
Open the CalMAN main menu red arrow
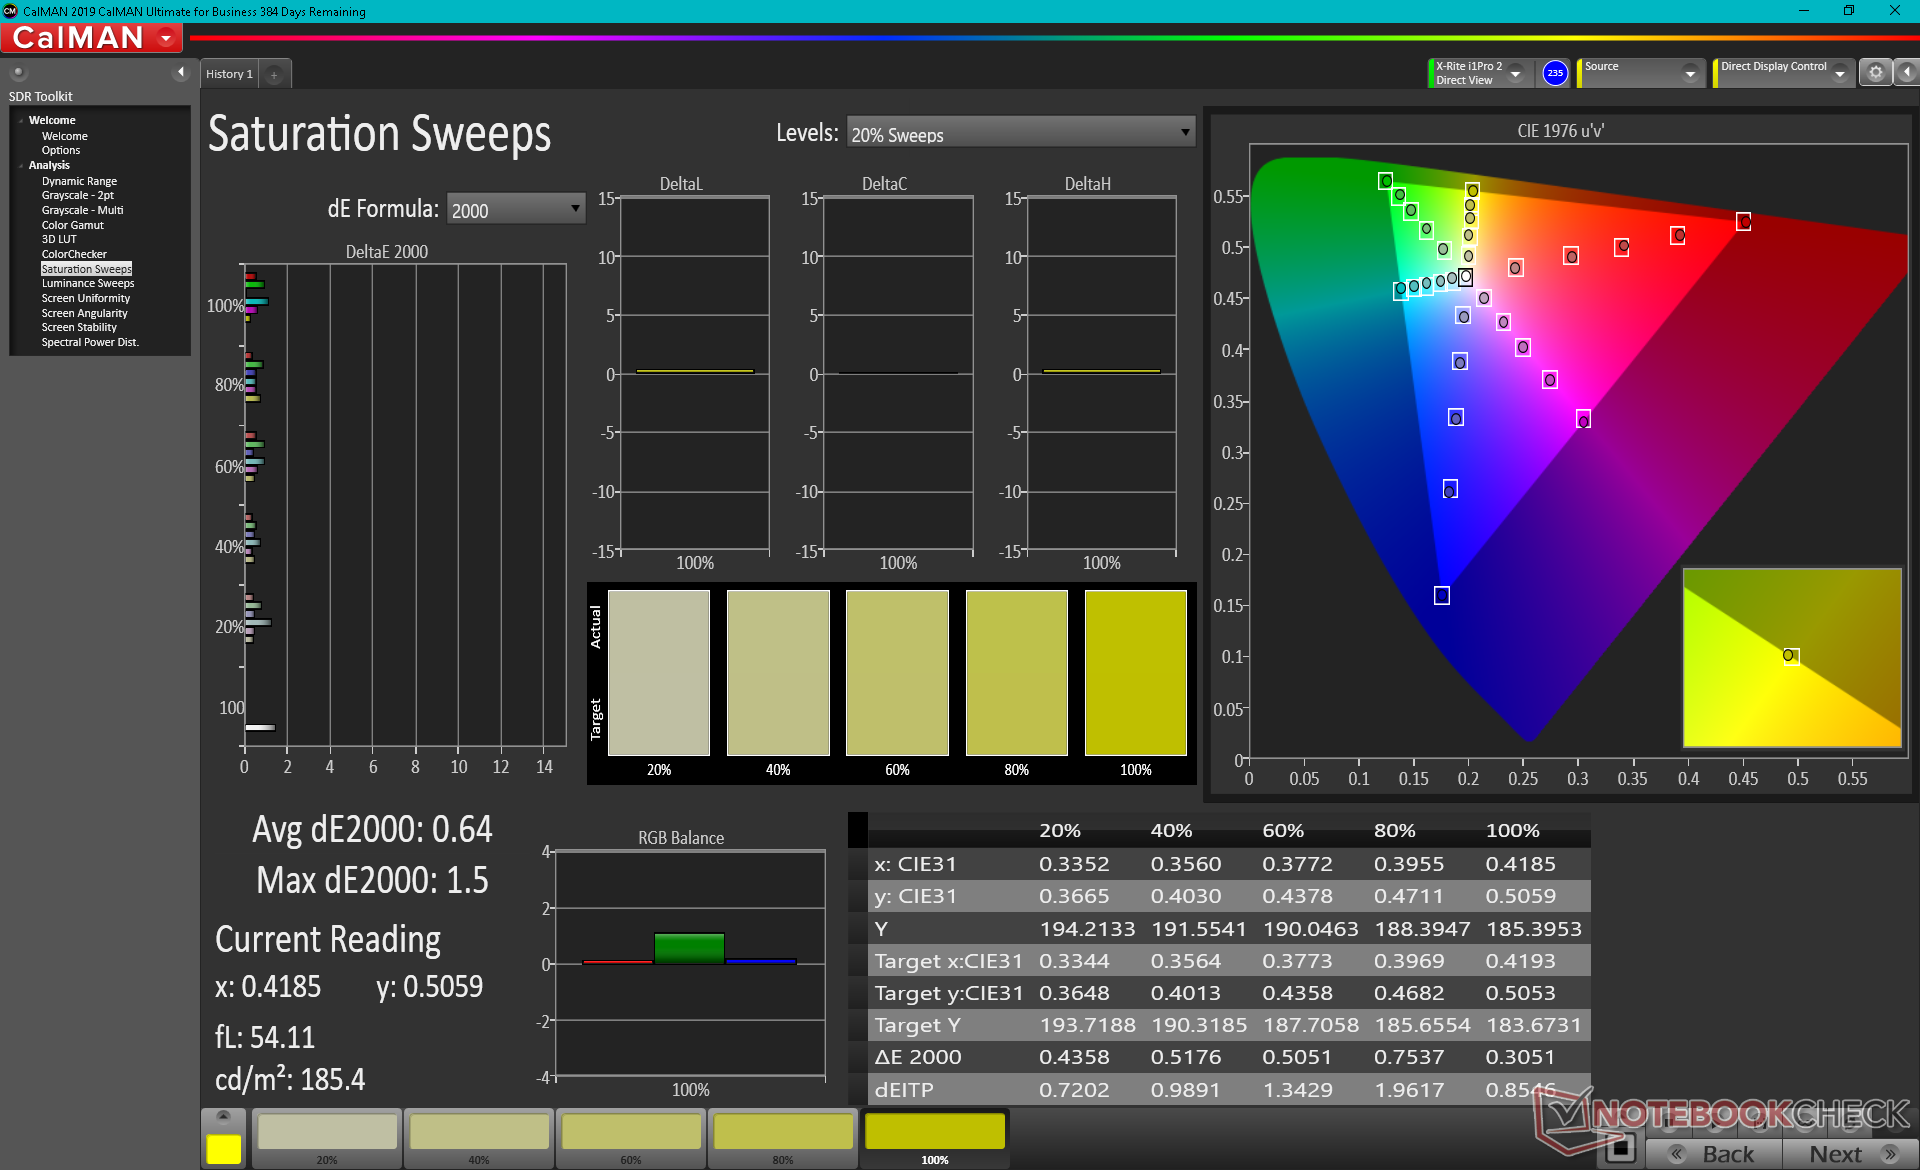tap(166, 38)
